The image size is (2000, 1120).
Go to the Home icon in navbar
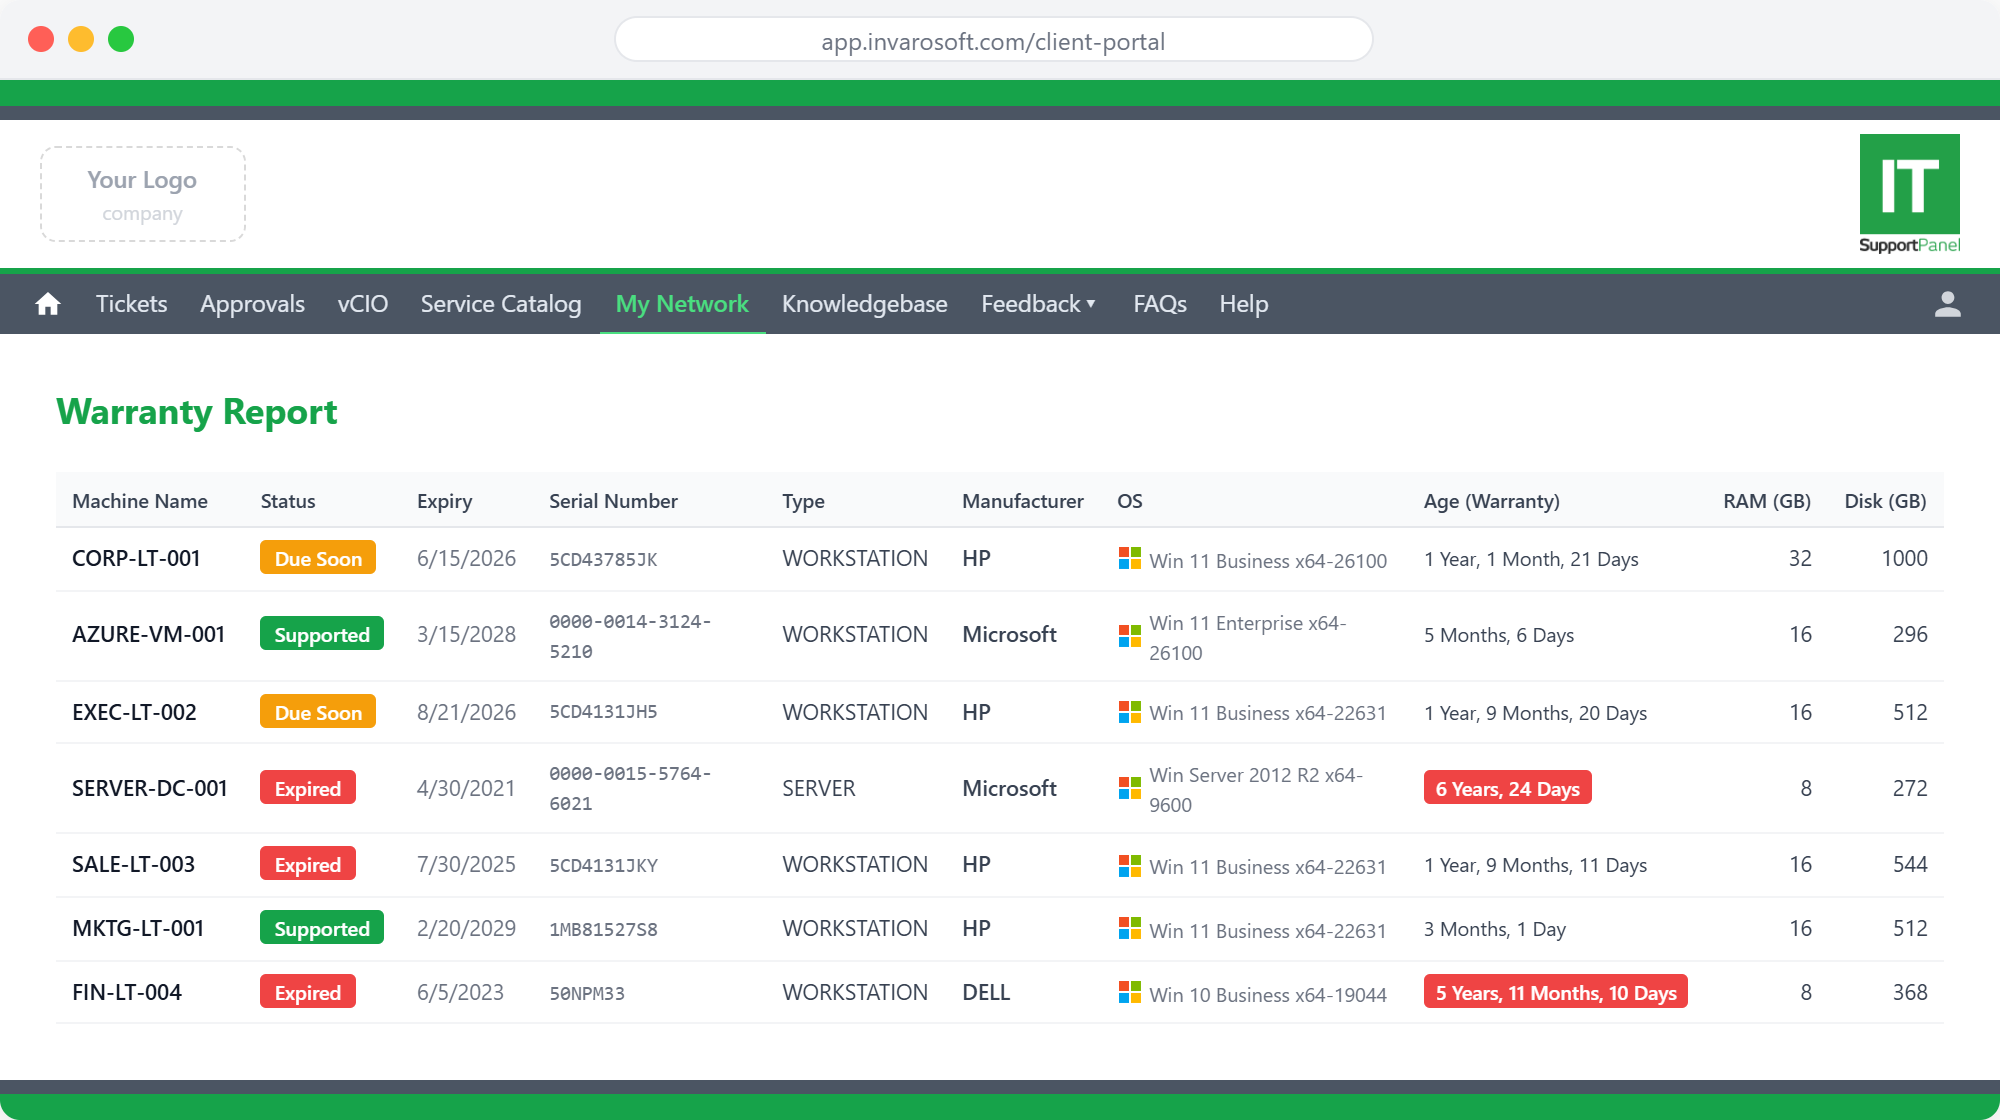(x=48, y=304)
